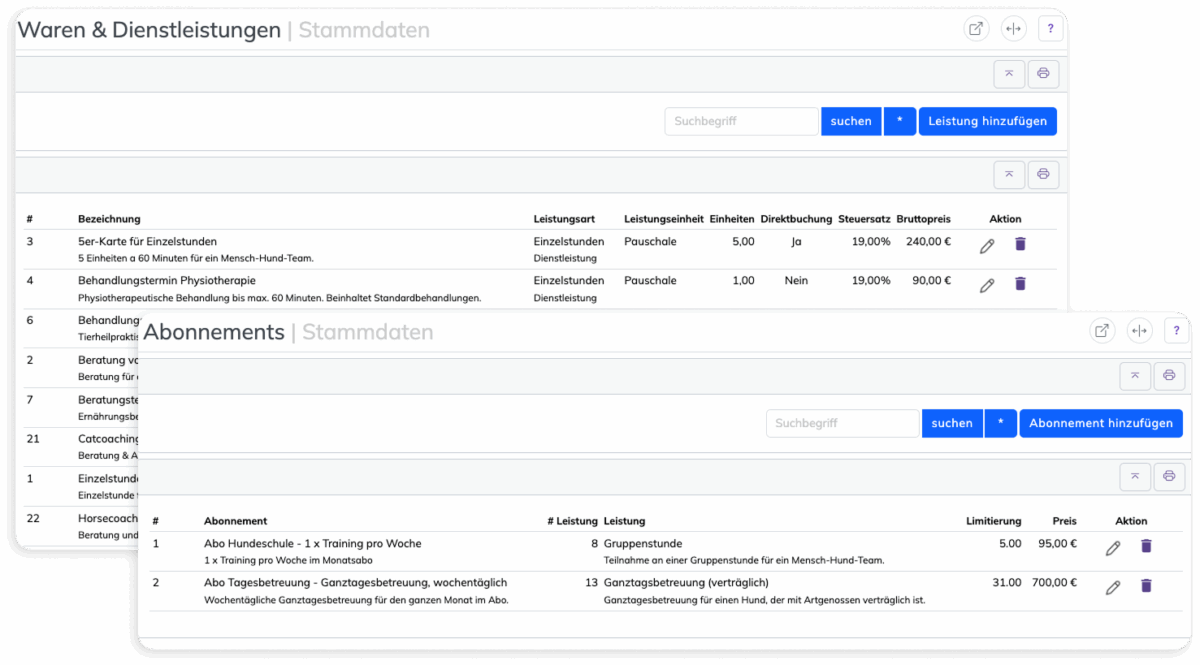Click the Leistung hinzufügen button
This screenshot has width=1200, height=665.
tap(987, 122)
